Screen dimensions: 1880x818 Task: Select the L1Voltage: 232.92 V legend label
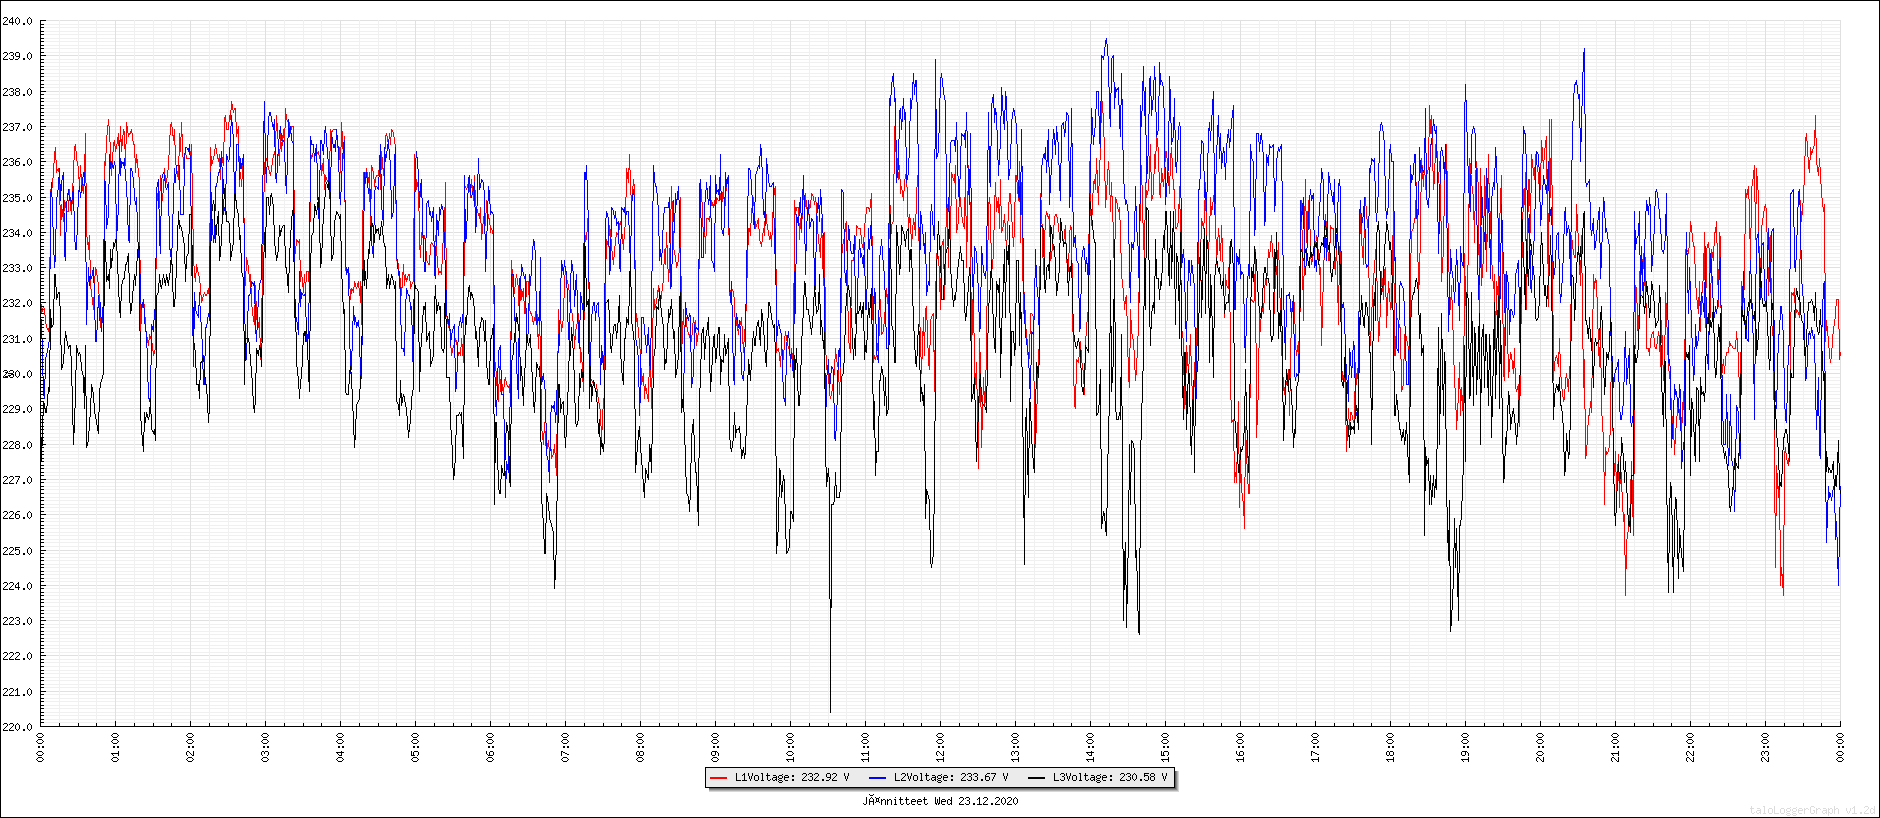pos(791,778)
